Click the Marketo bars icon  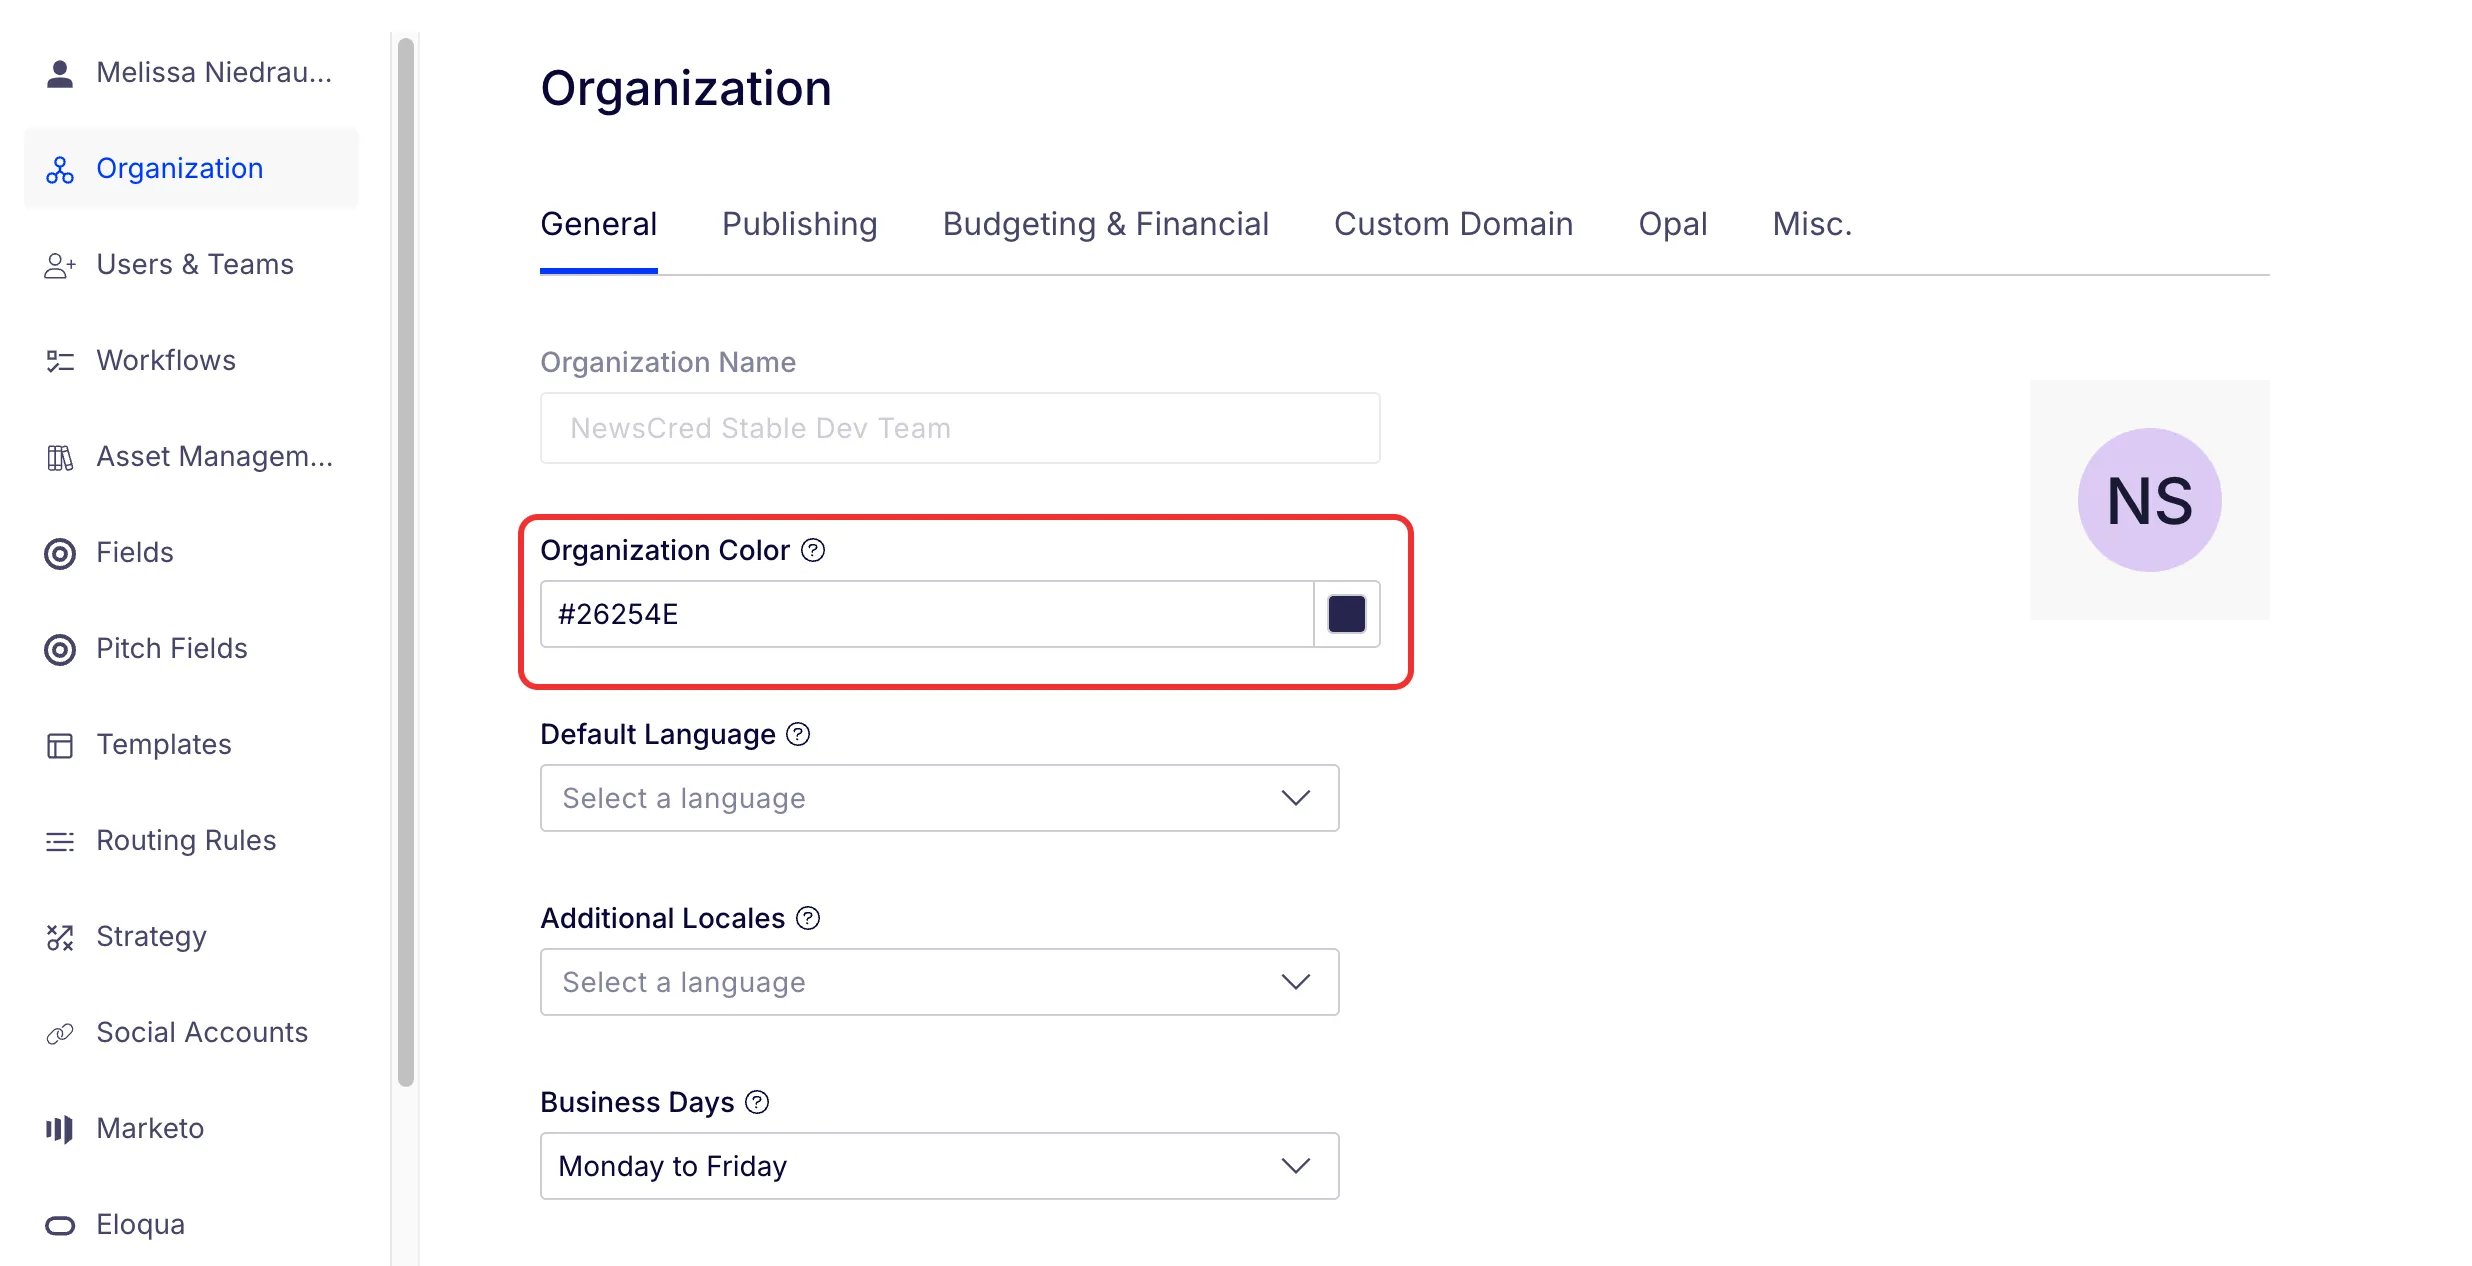point(60,1129)
